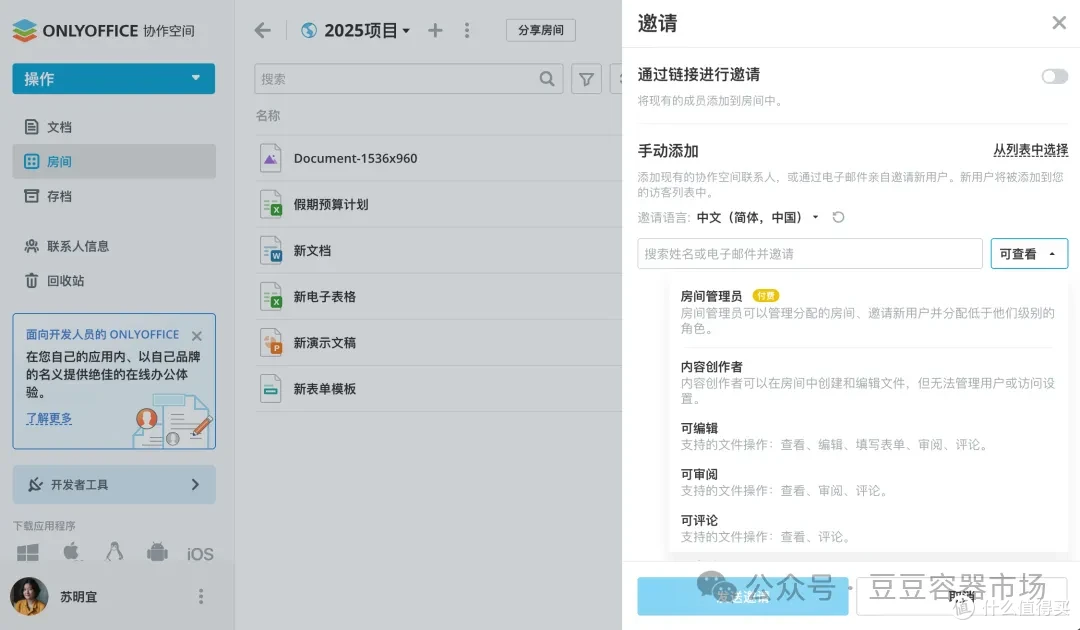Click the reset language refresh icon

[838, 218]
